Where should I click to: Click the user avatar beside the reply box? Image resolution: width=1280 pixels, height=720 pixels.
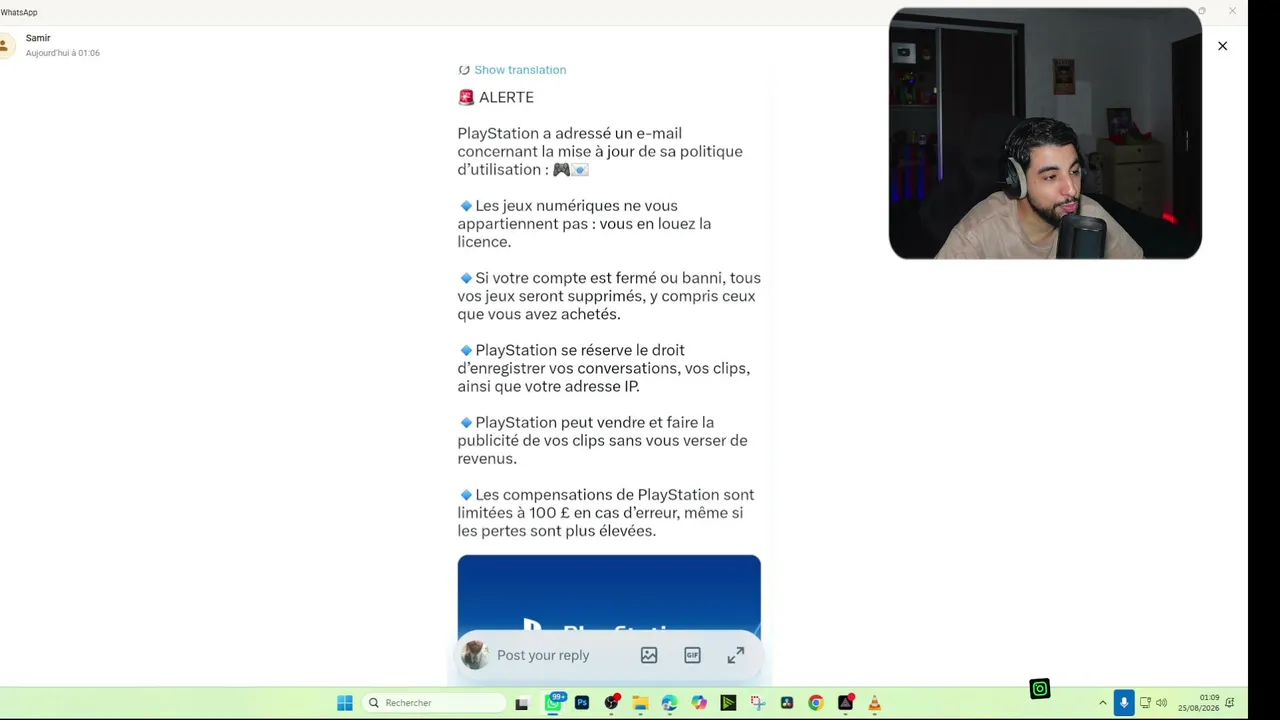pos(475,655)
